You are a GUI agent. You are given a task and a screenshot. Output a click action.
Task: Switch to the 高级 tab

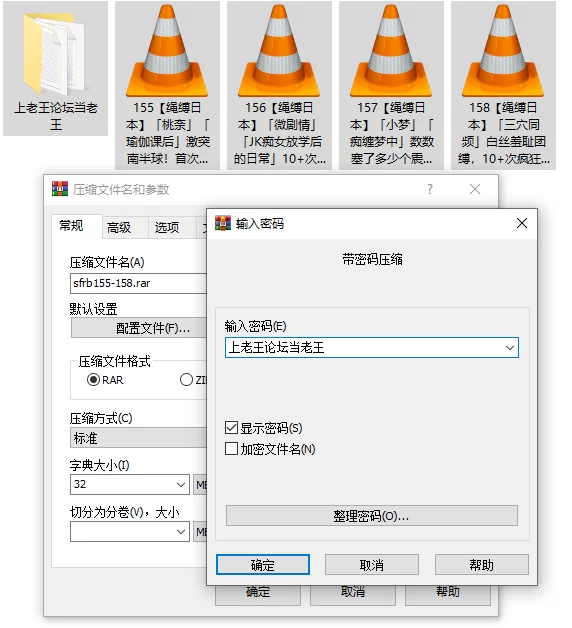click(x=119, y=227)
